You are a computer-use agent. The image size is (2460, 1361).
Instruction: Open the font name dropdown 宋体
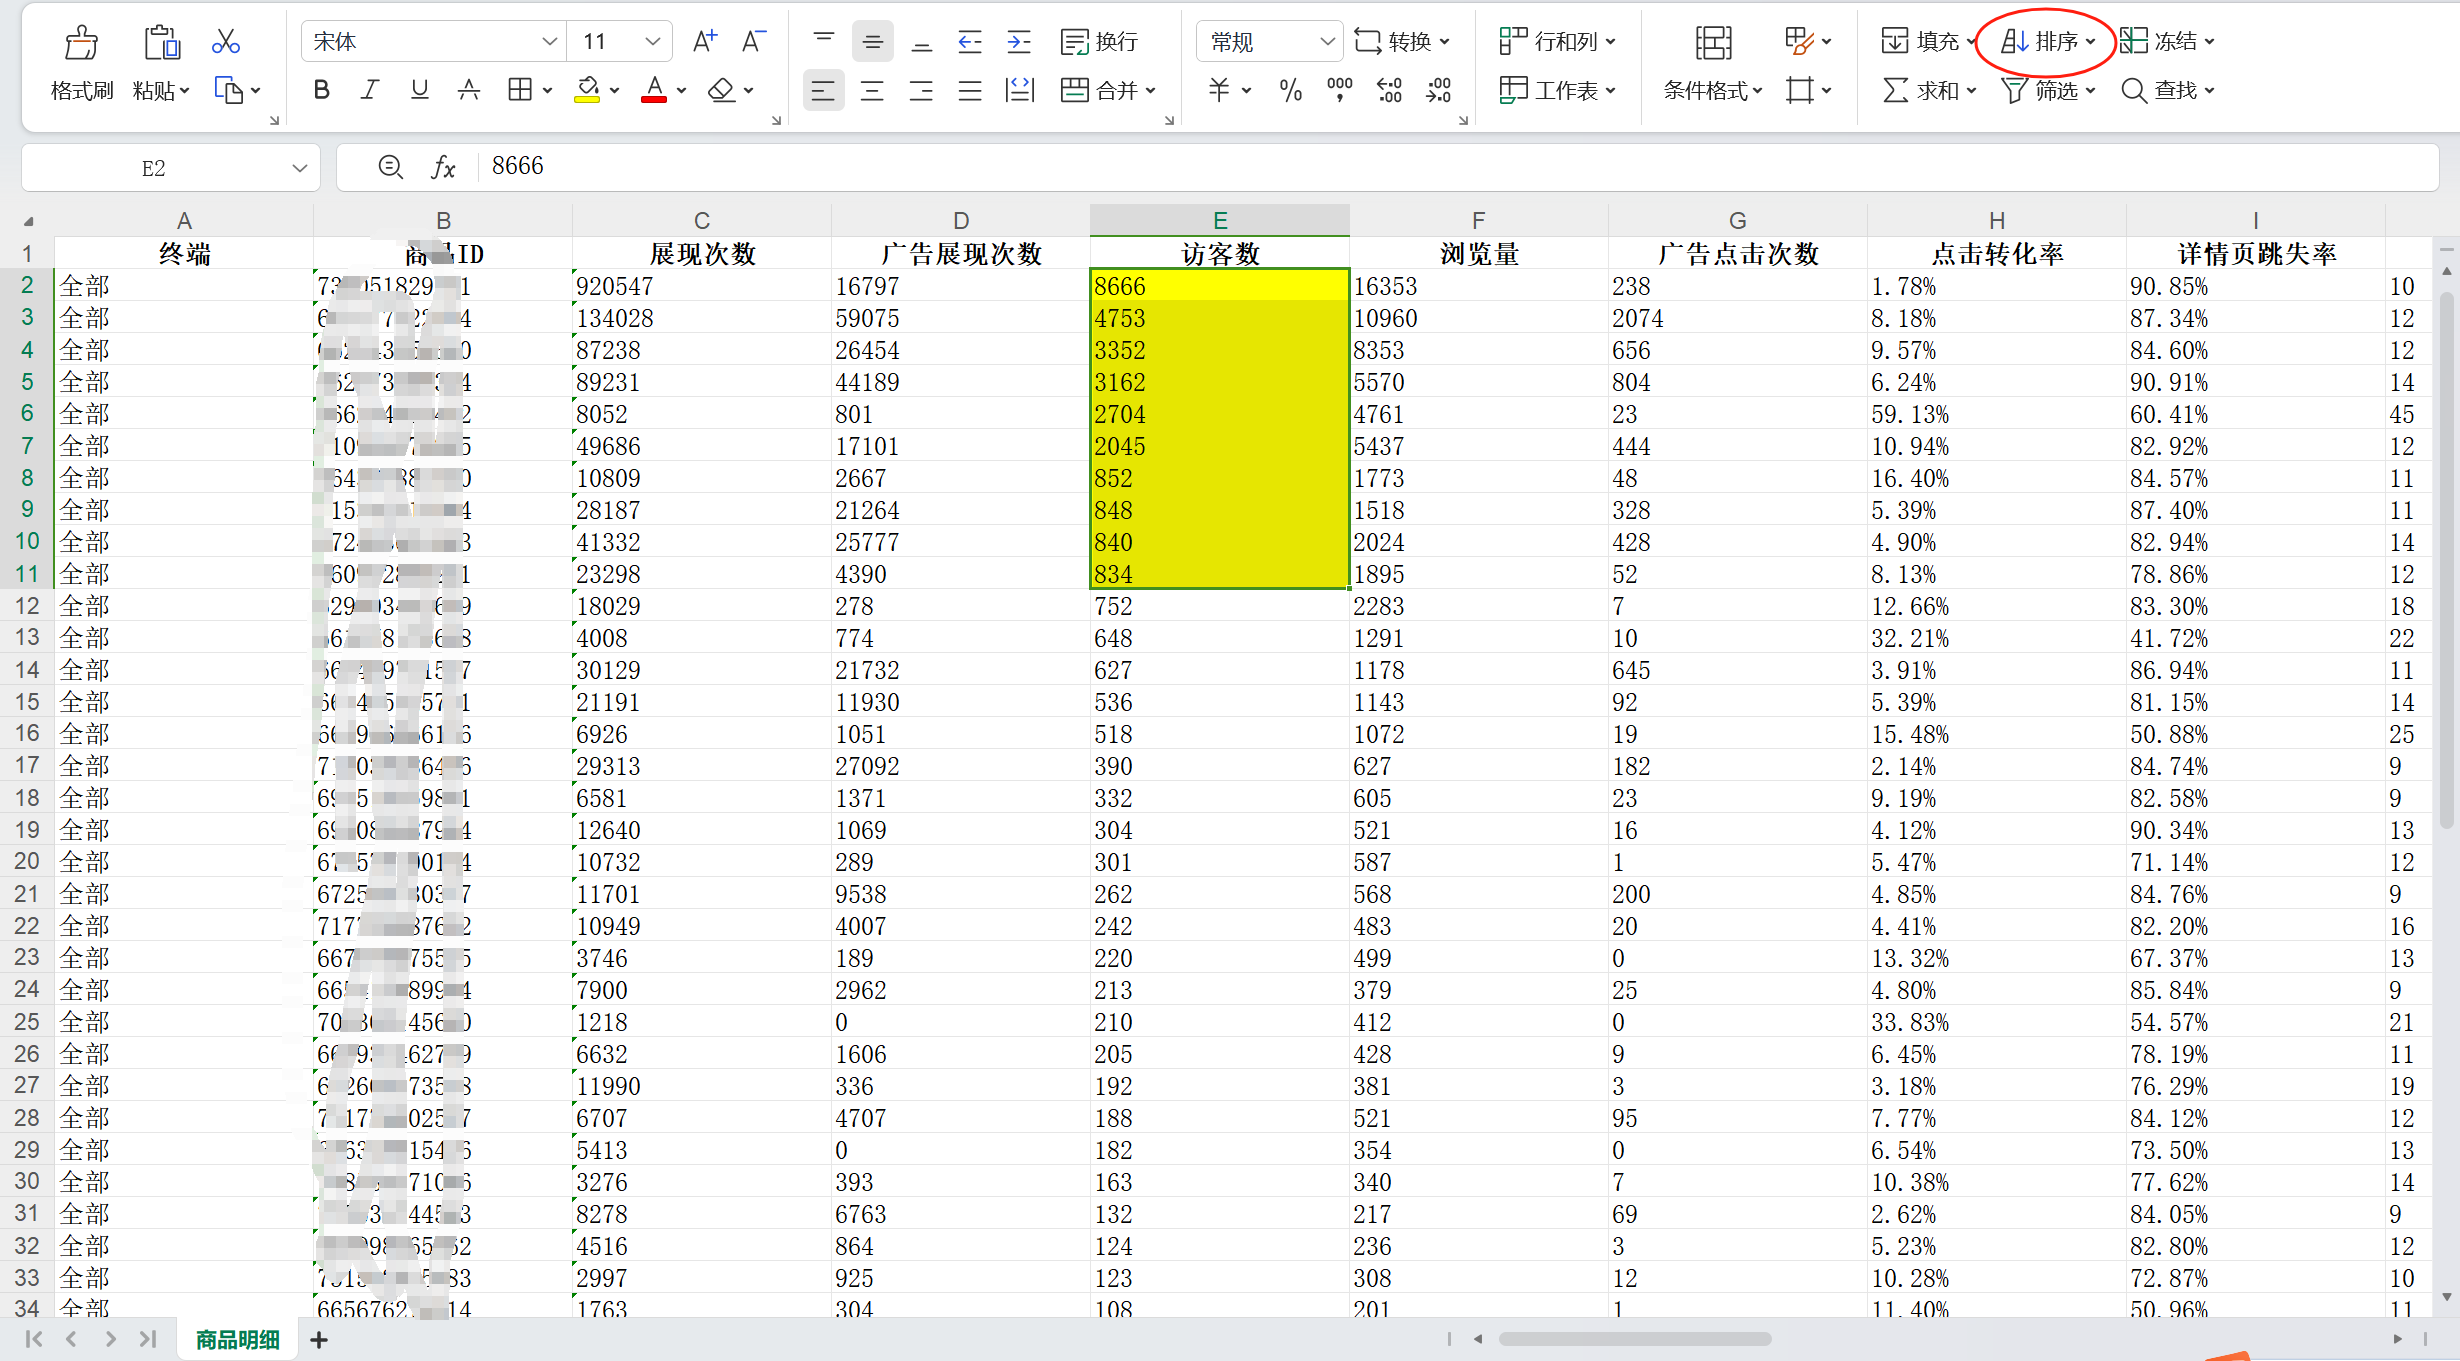point(549,41)
